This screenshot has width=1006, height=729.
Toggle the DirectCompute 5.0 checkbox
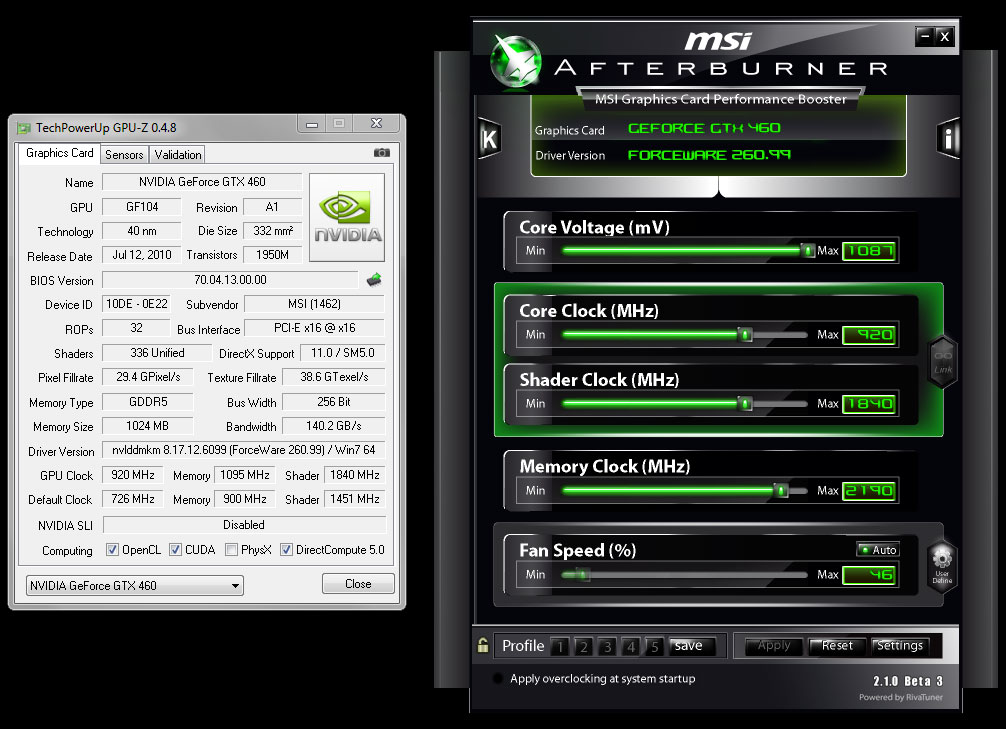coord(286,550)
